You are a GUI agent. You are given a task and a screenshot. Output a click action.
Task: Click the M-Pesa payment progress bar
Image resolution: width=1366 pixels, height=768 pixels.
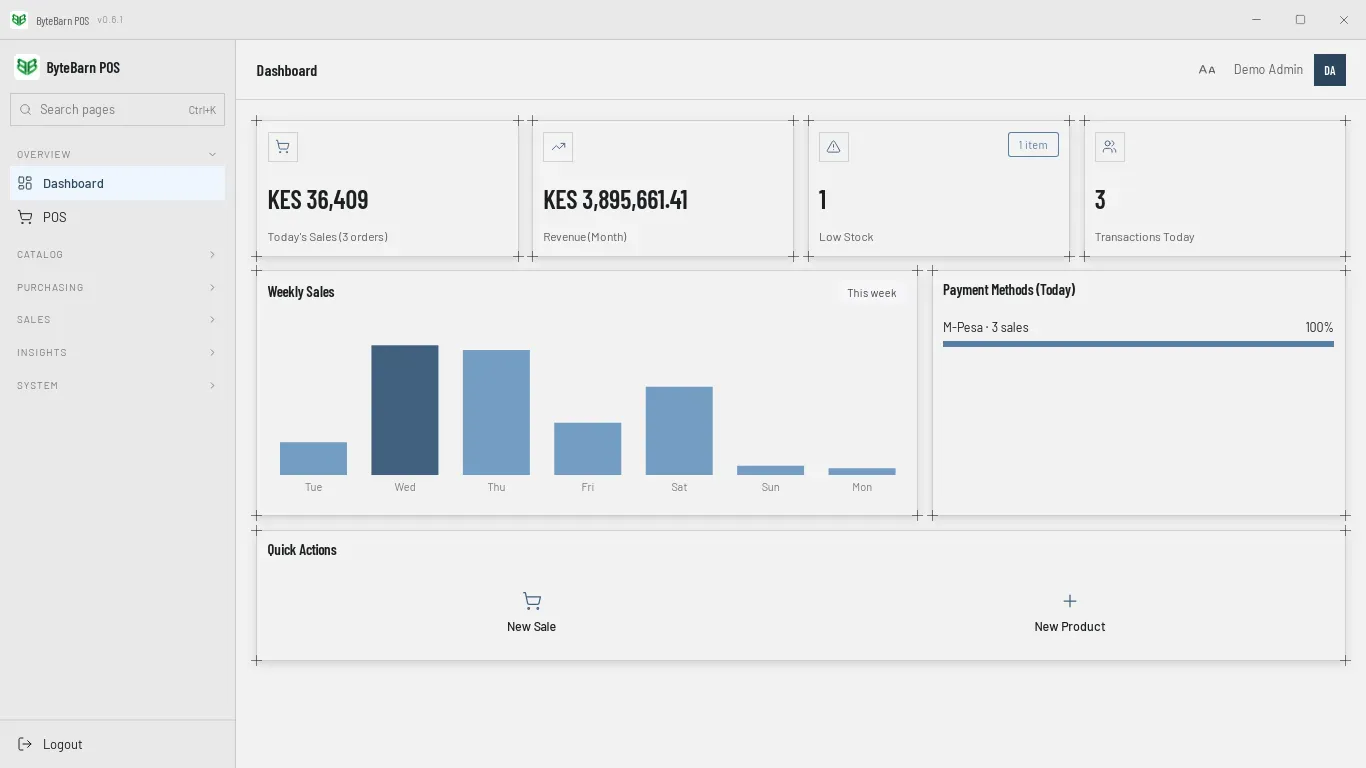tap(1138, 344)
